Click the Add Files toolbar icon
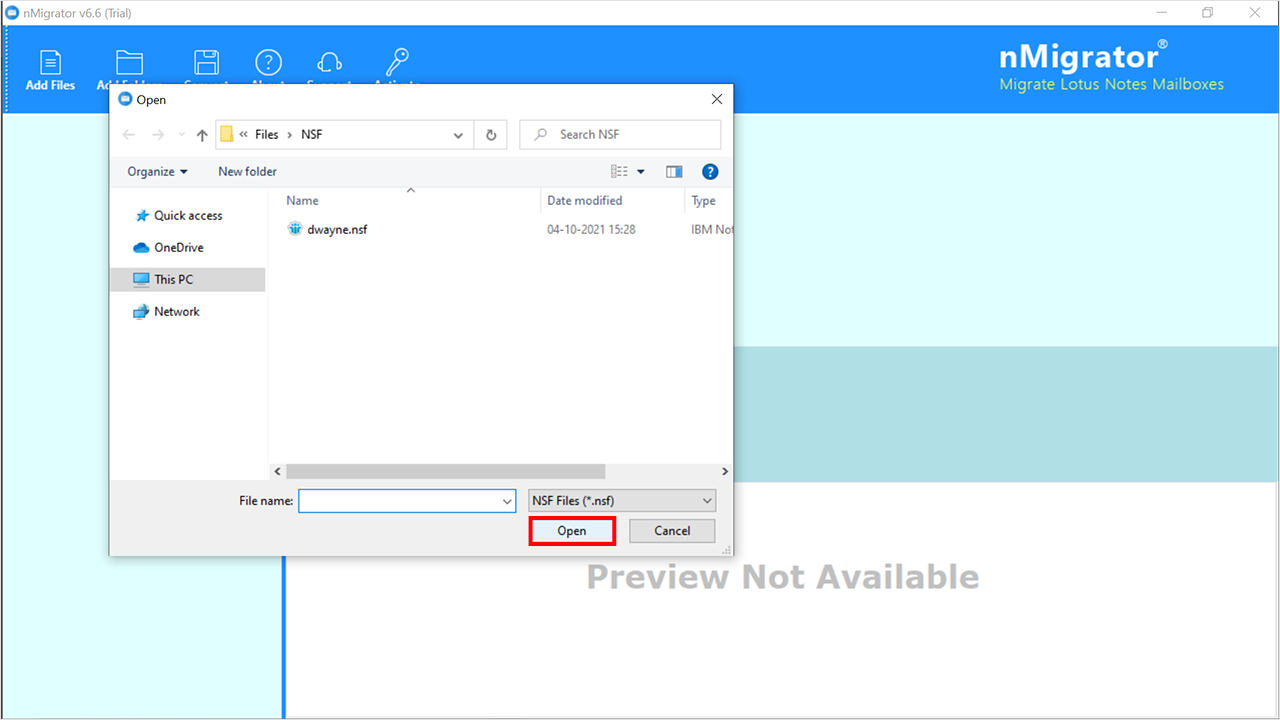 pos(50,62)
